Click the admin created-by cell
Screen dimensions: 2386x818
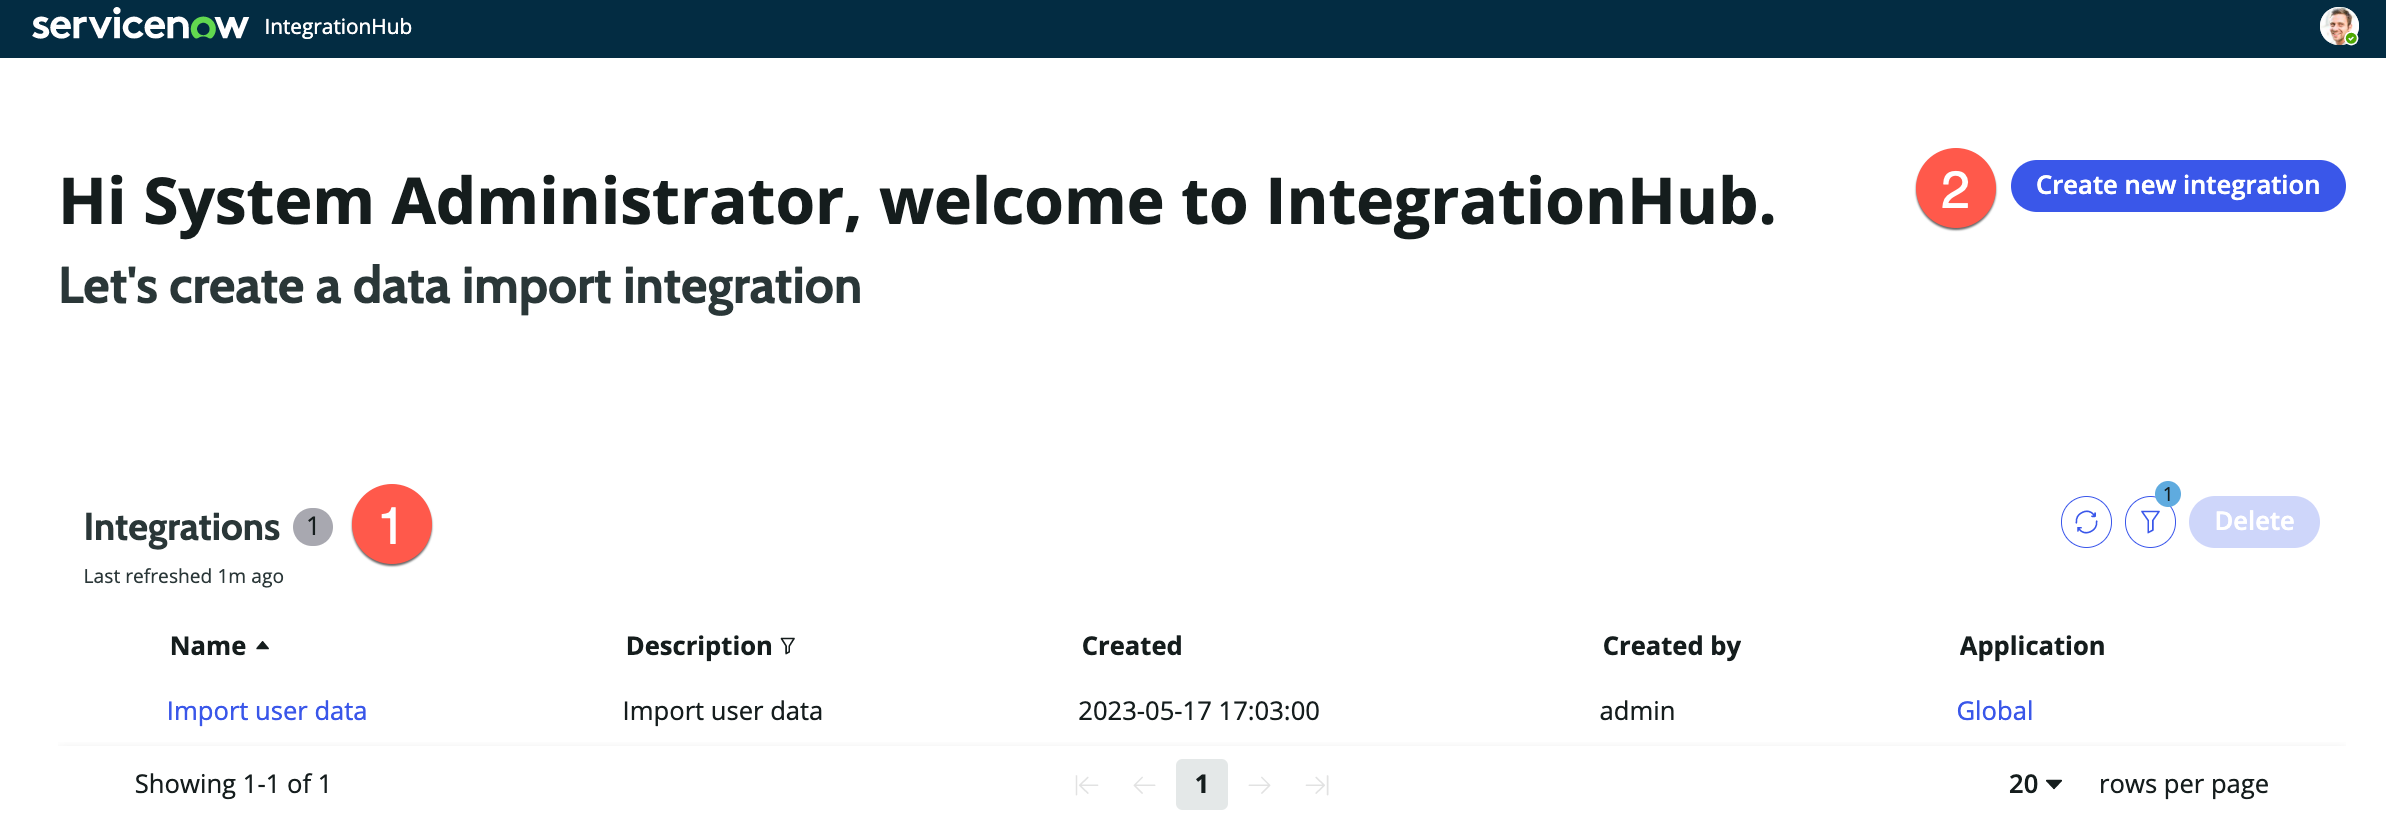[1637, 711]
